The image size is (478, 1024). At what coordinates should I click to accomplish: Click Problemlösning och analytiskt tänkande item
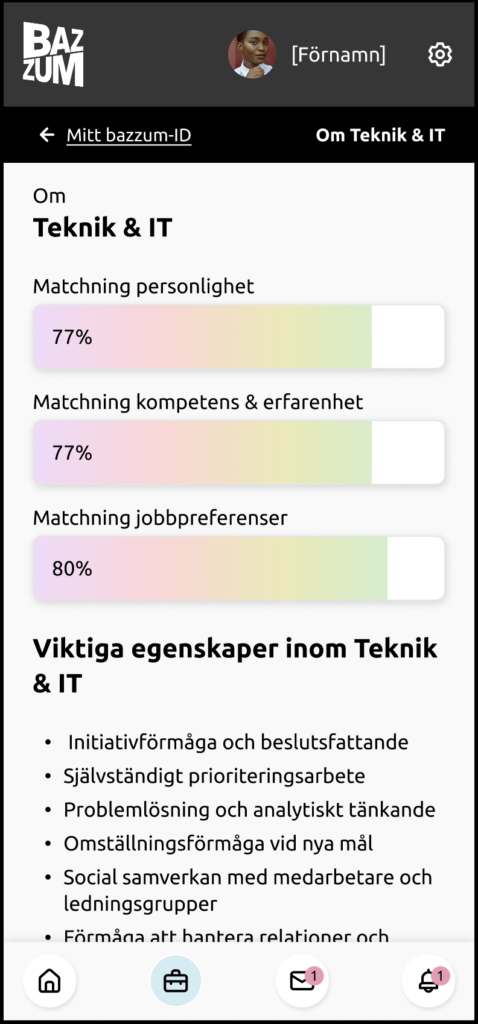249,810
